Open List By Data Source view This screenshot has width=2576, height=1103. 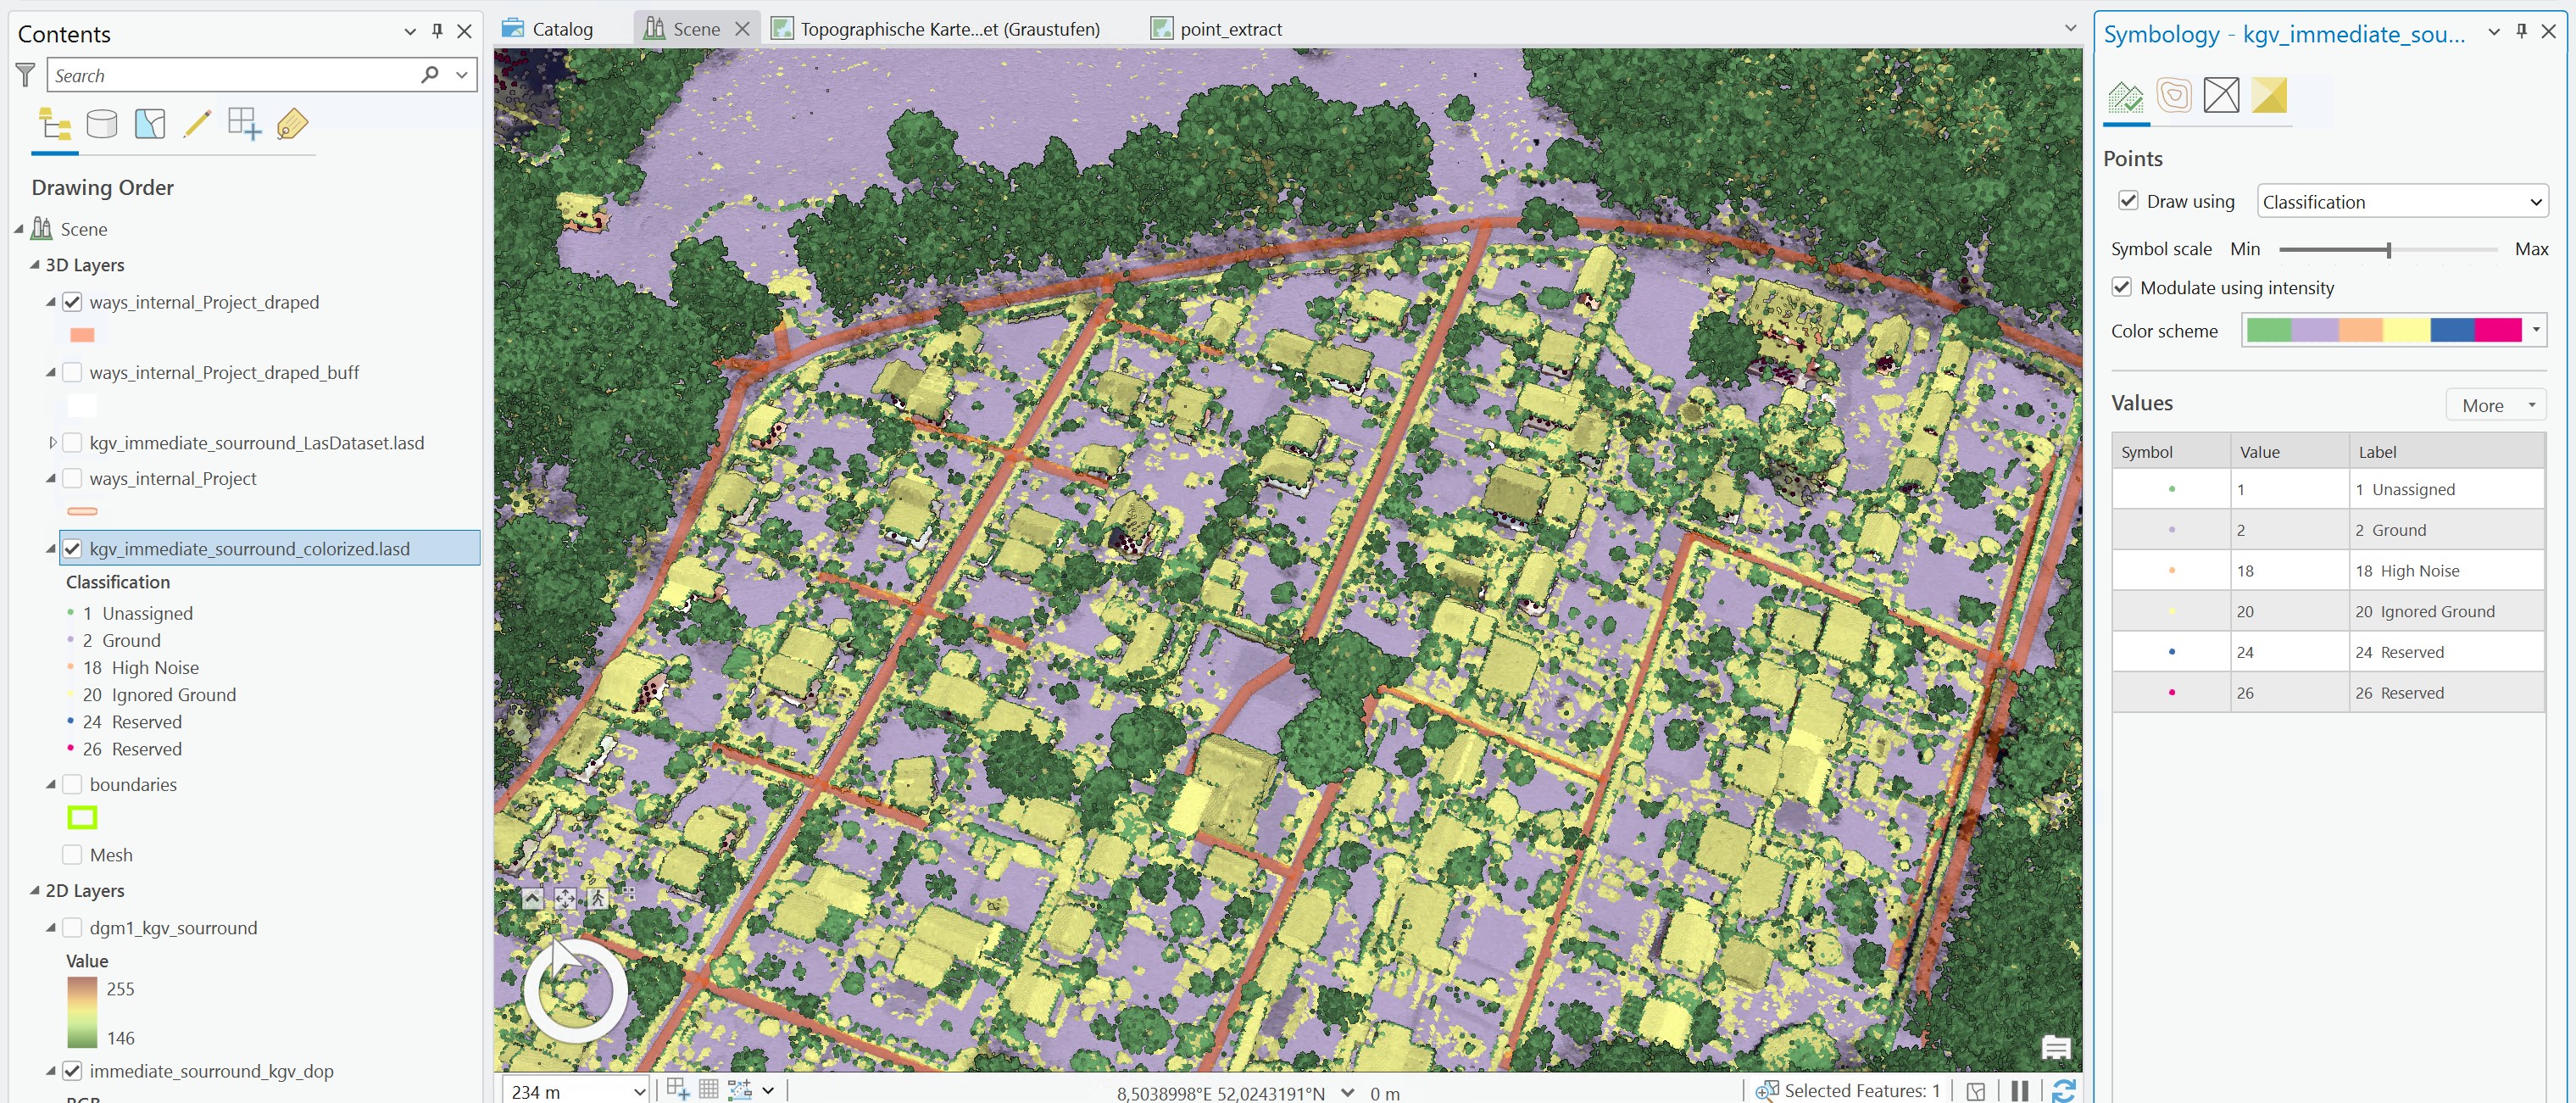102,125
